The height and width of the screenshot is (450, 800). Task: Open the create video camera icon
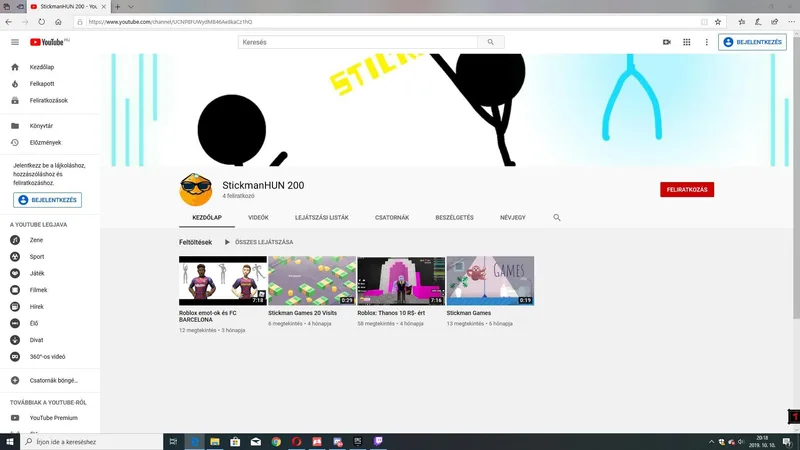pyautogui.click(x=666, y=42)
